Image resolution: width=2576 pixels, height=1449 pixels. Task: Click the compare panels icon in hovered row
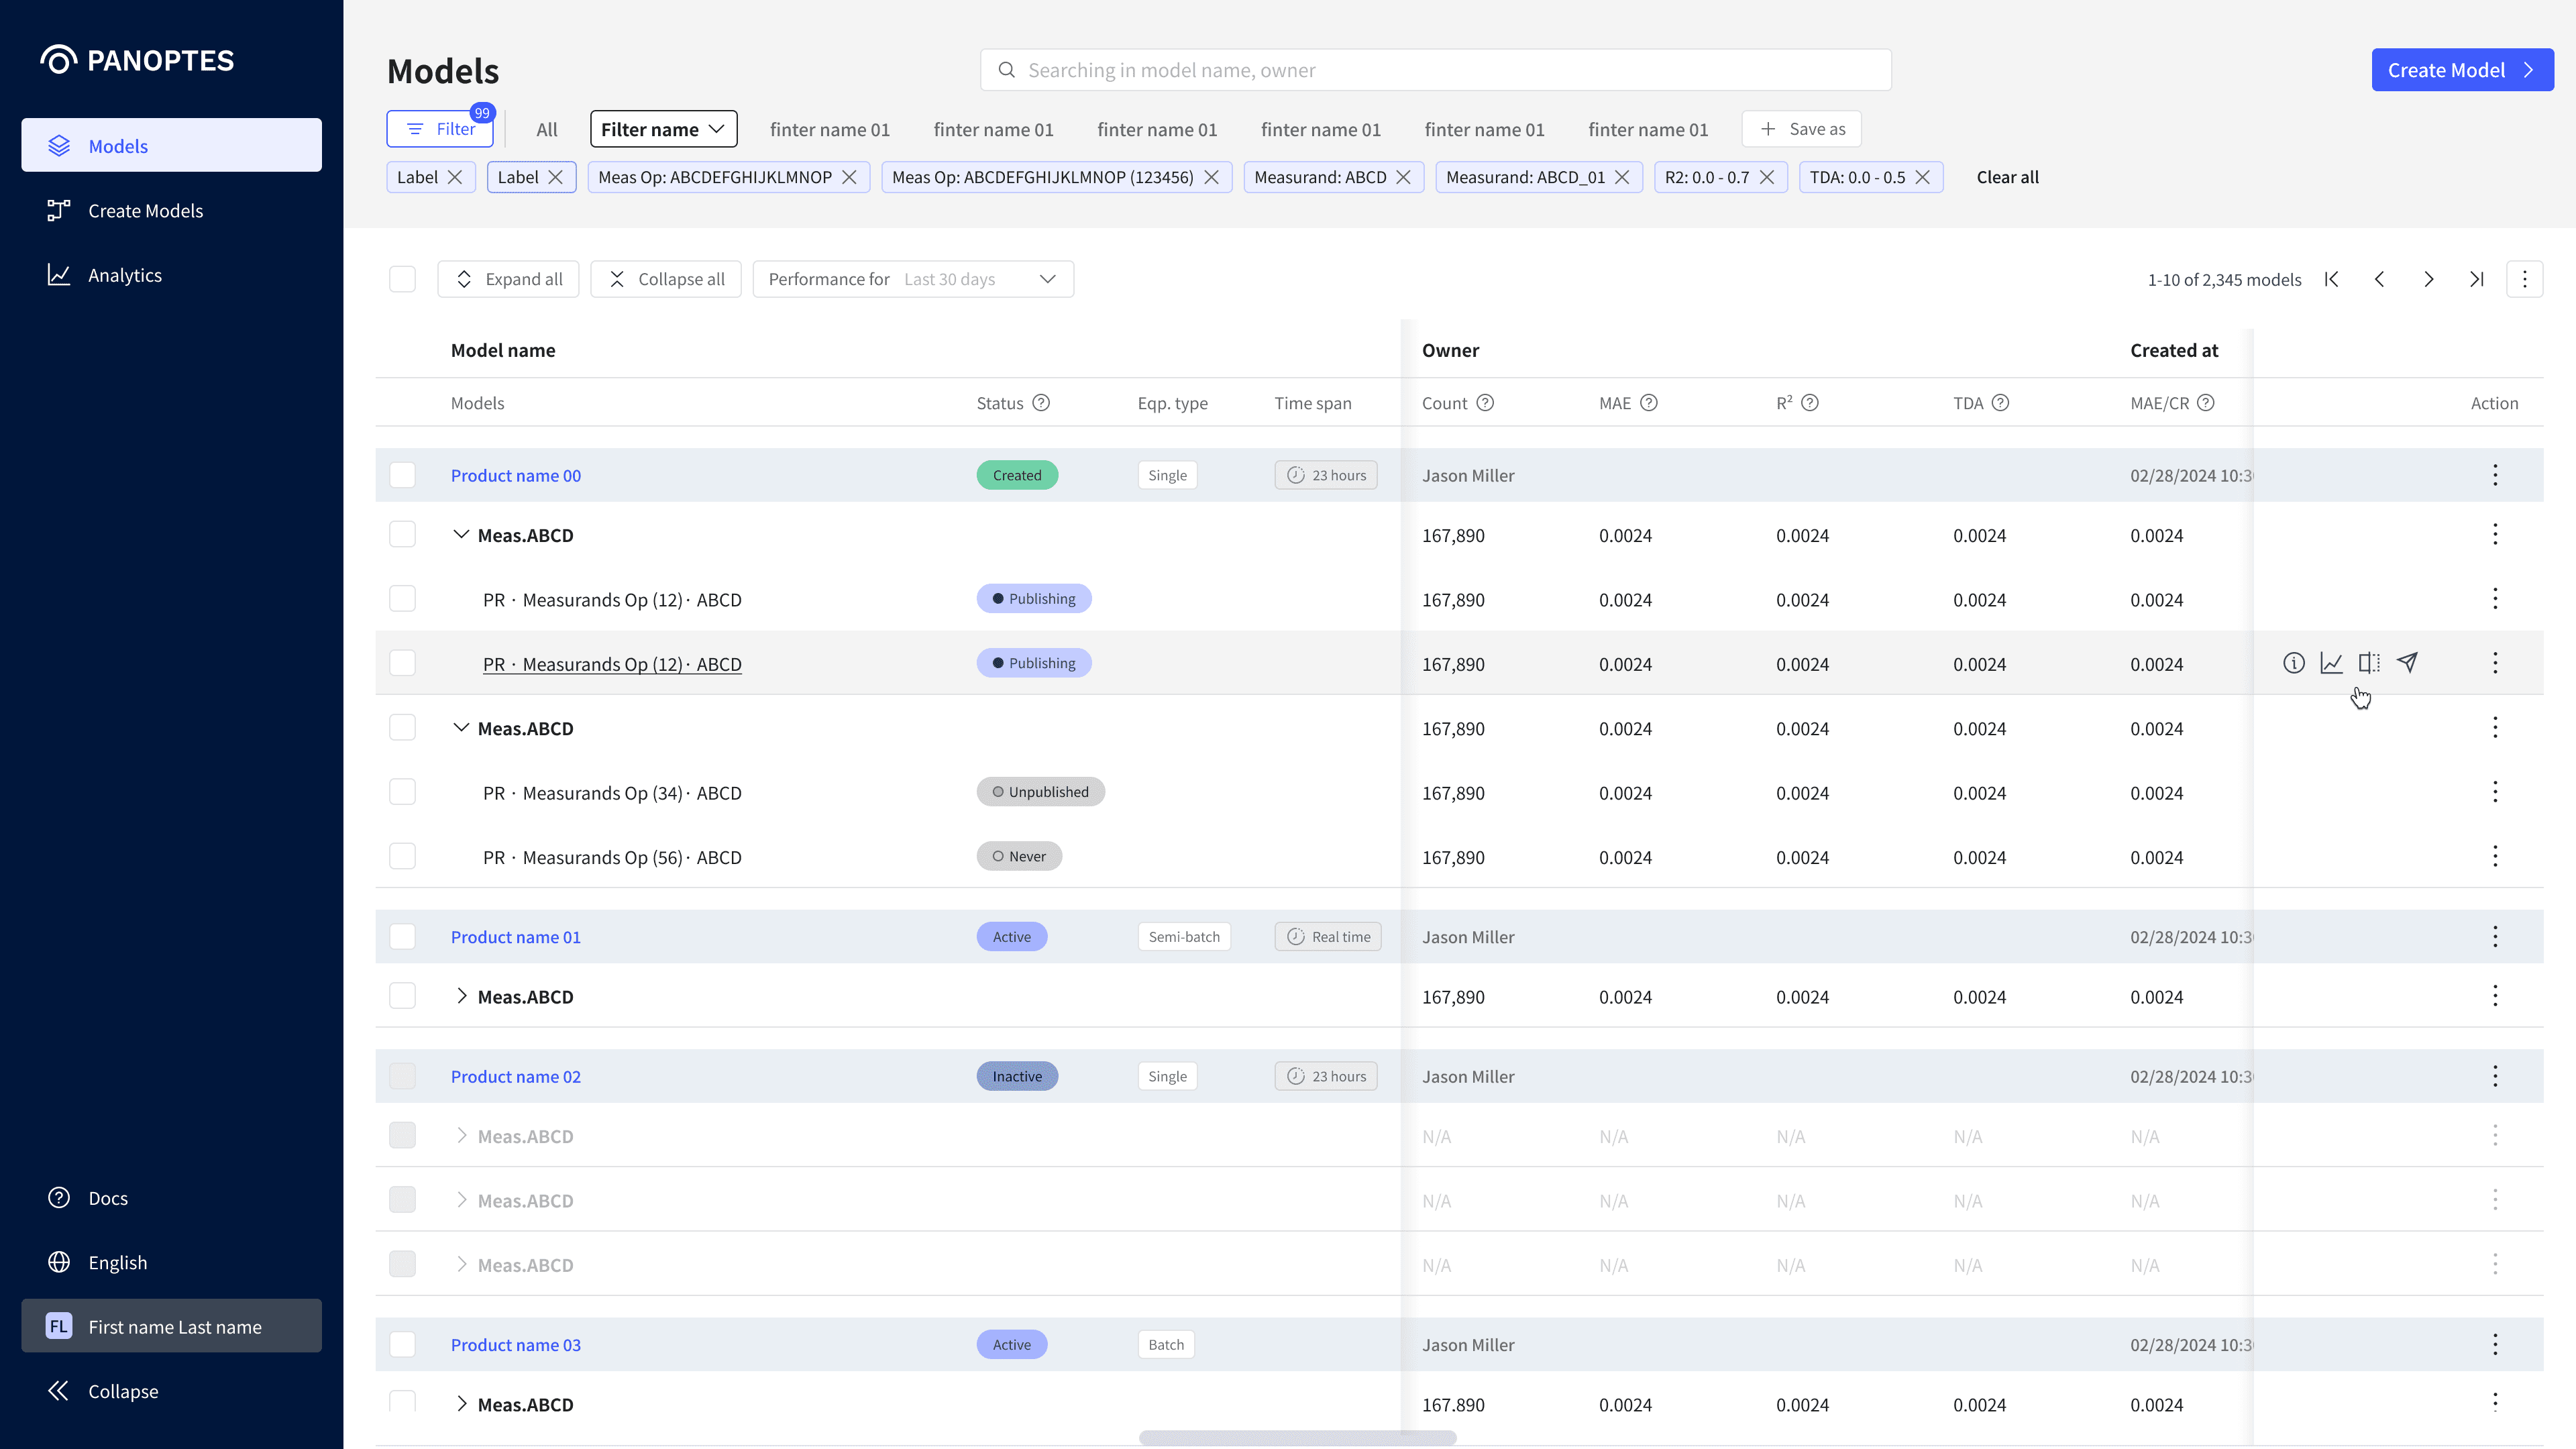2369,663
